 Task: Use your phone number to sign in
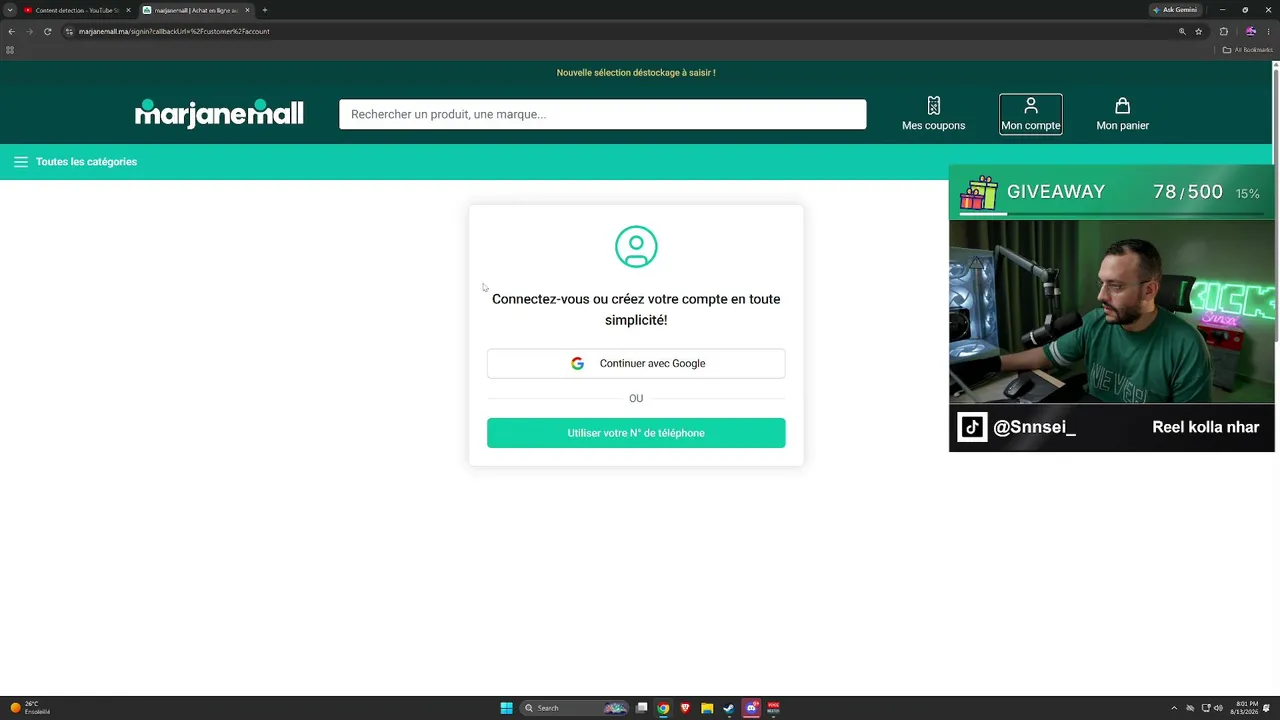[x=636, y=433]
